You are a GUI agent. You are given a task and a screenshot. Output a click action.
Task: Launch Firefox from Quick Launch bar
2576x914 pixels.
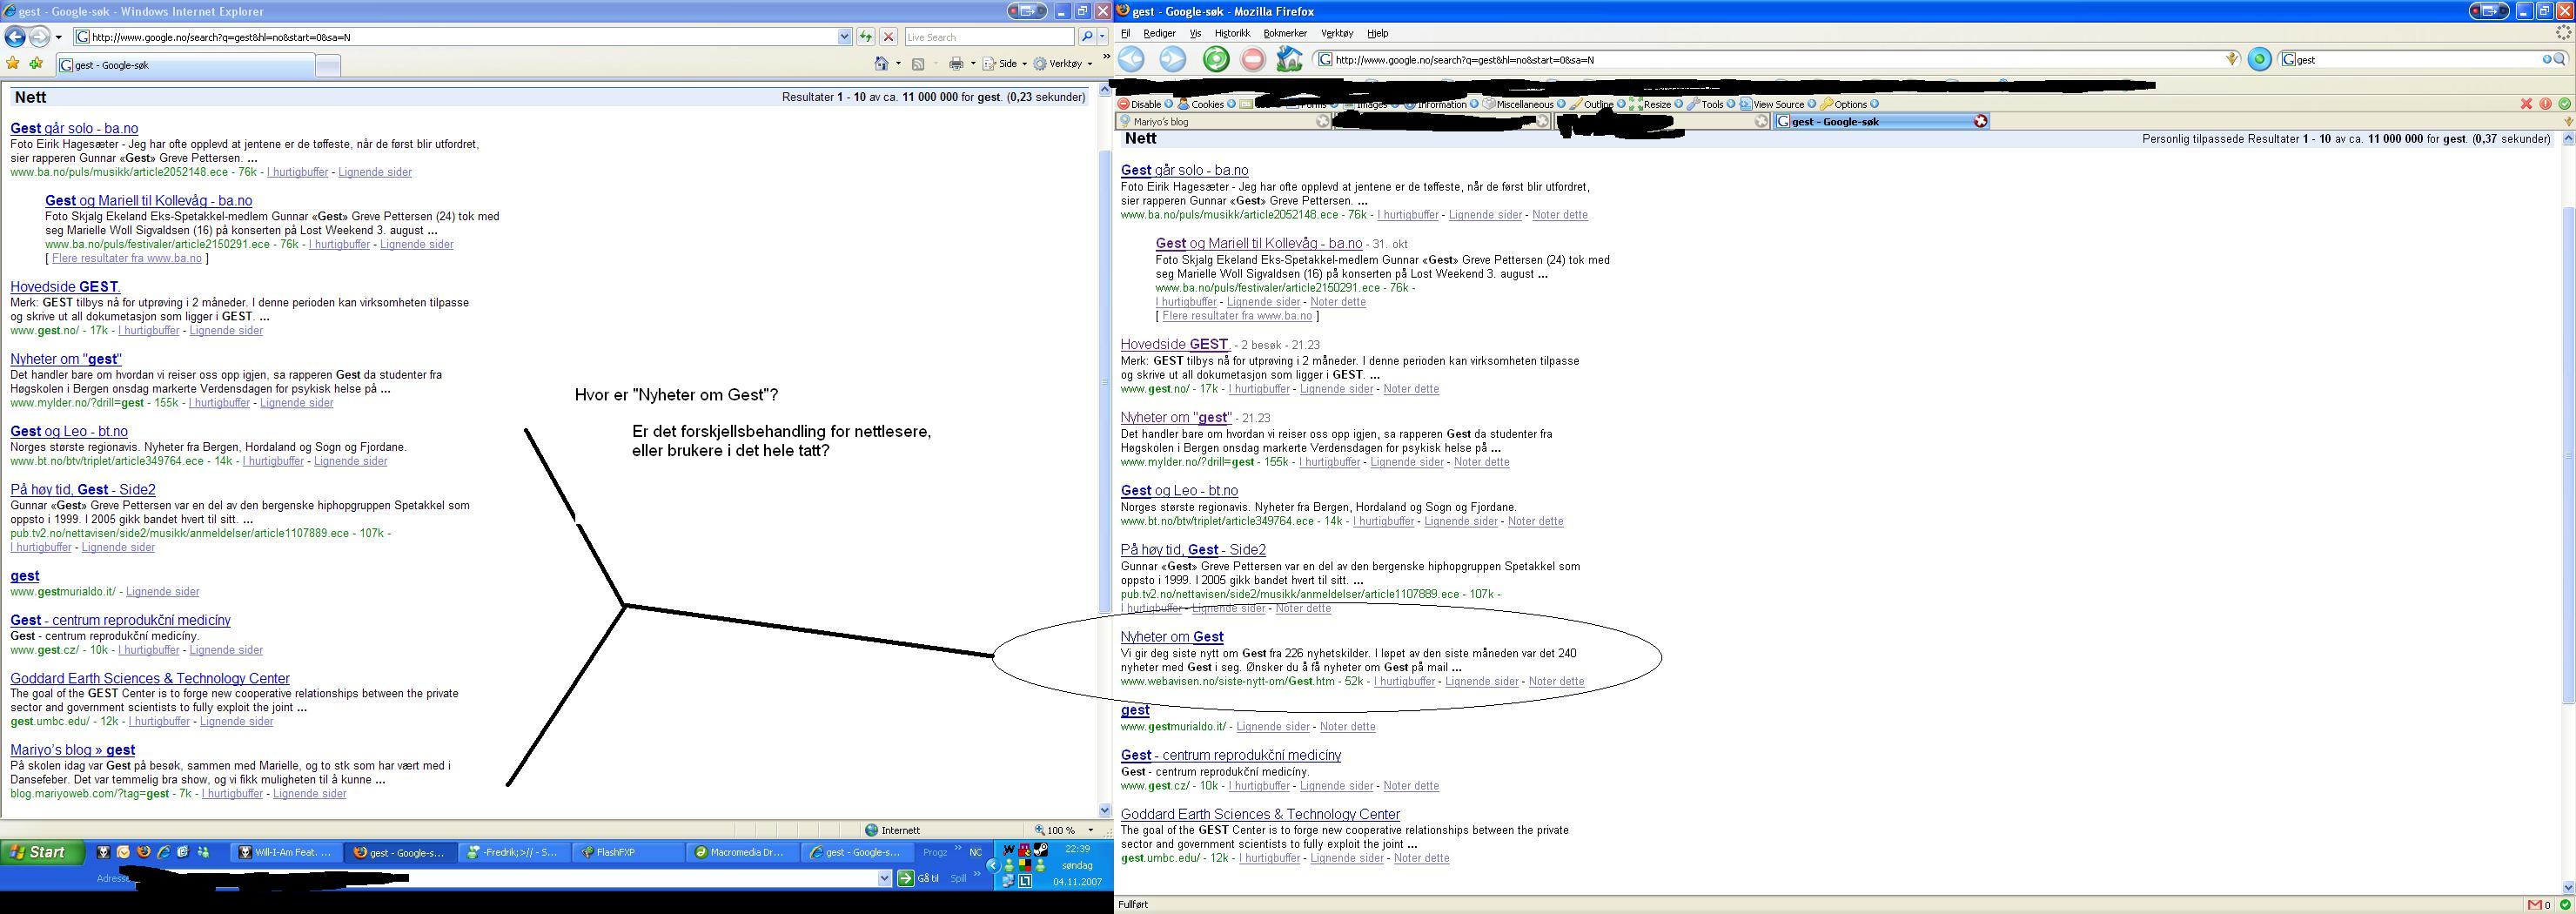tap(143, 852)
